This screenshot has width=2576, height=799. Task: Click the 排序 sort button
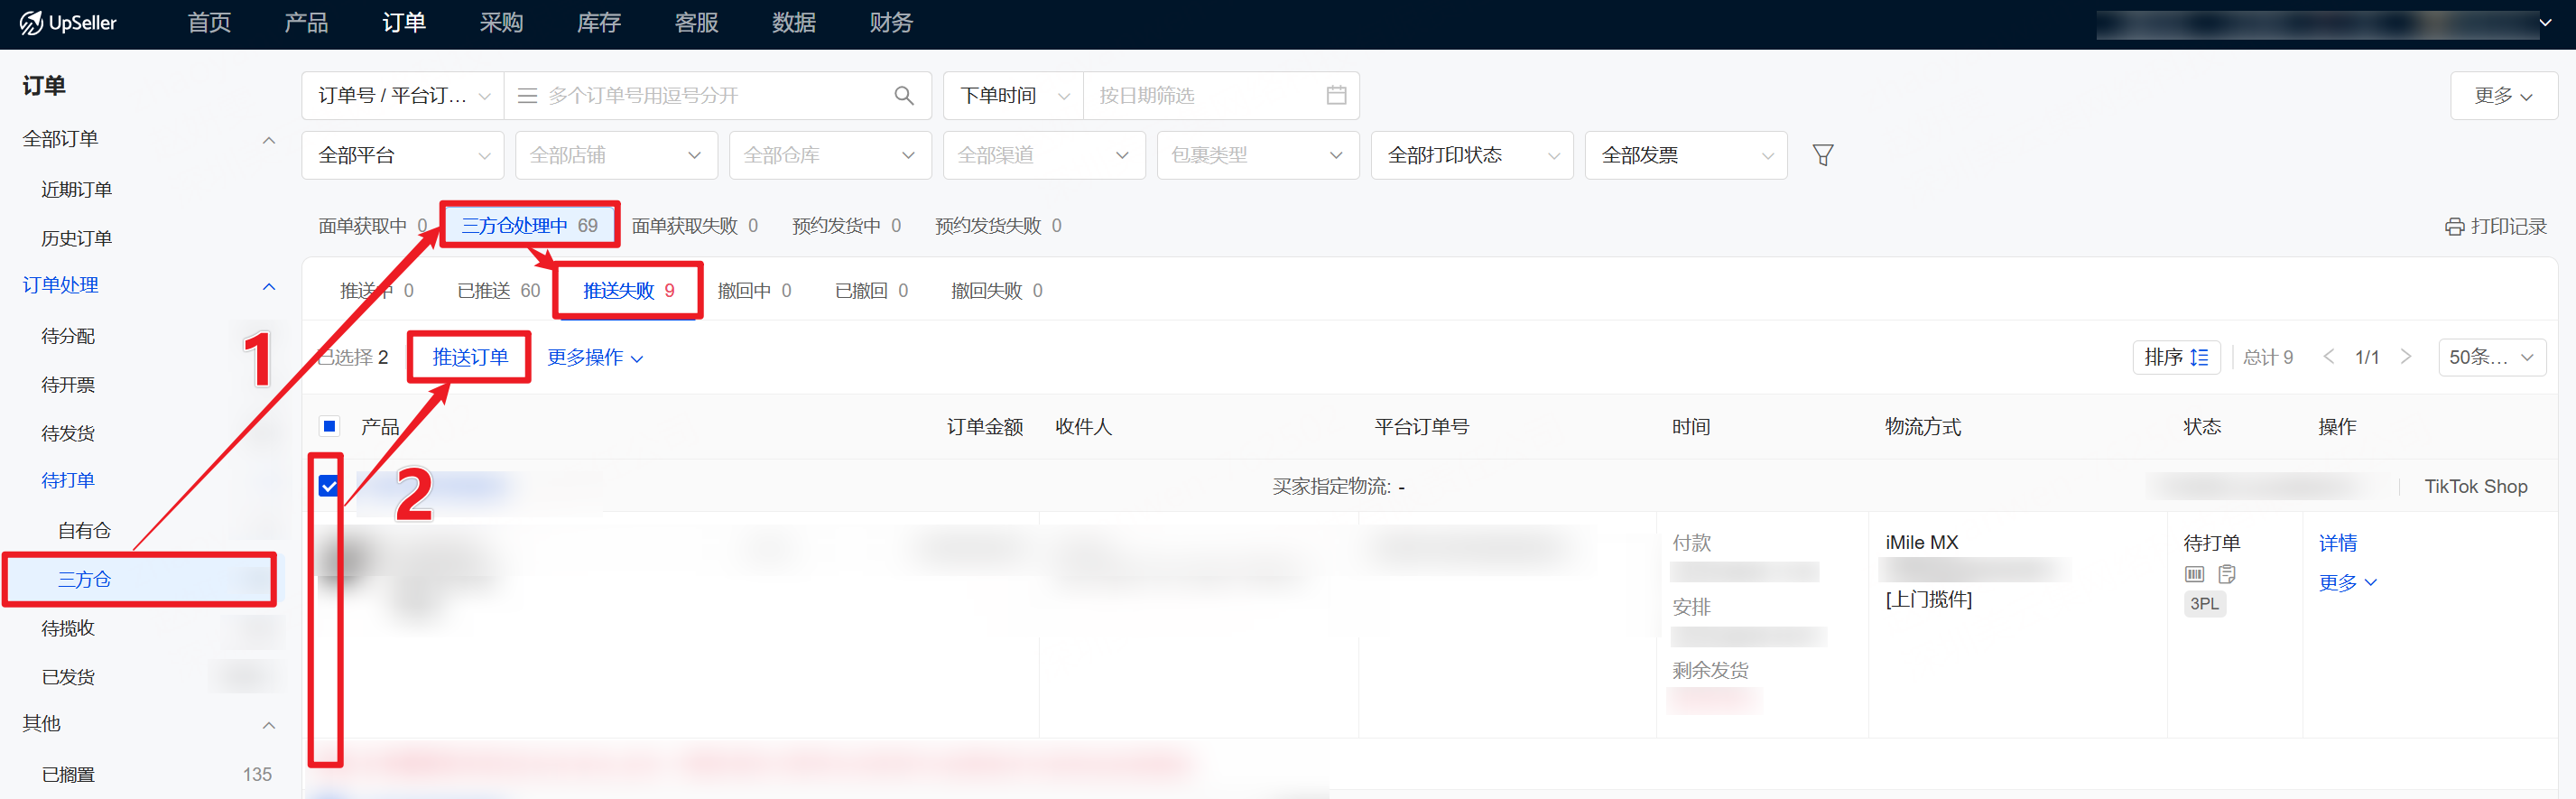coord(2175,358)
